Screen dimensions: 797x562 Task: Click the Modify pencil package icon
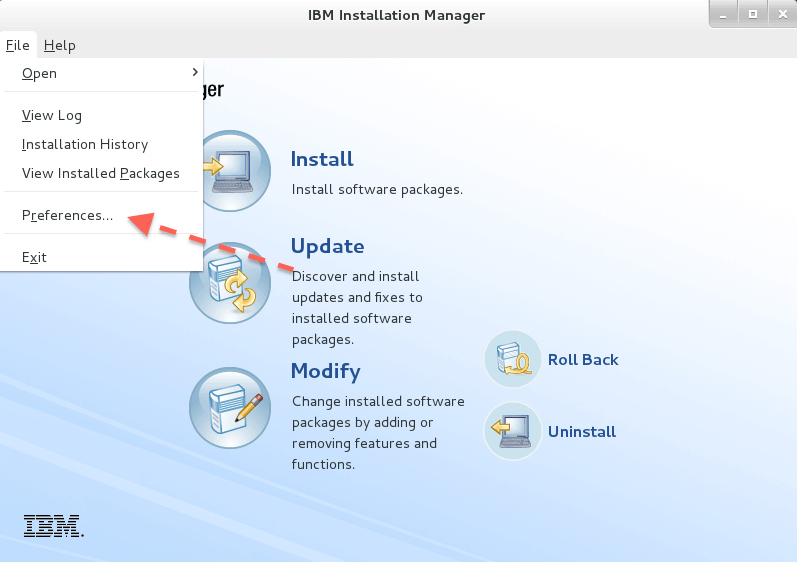click(x=230, y=408)
